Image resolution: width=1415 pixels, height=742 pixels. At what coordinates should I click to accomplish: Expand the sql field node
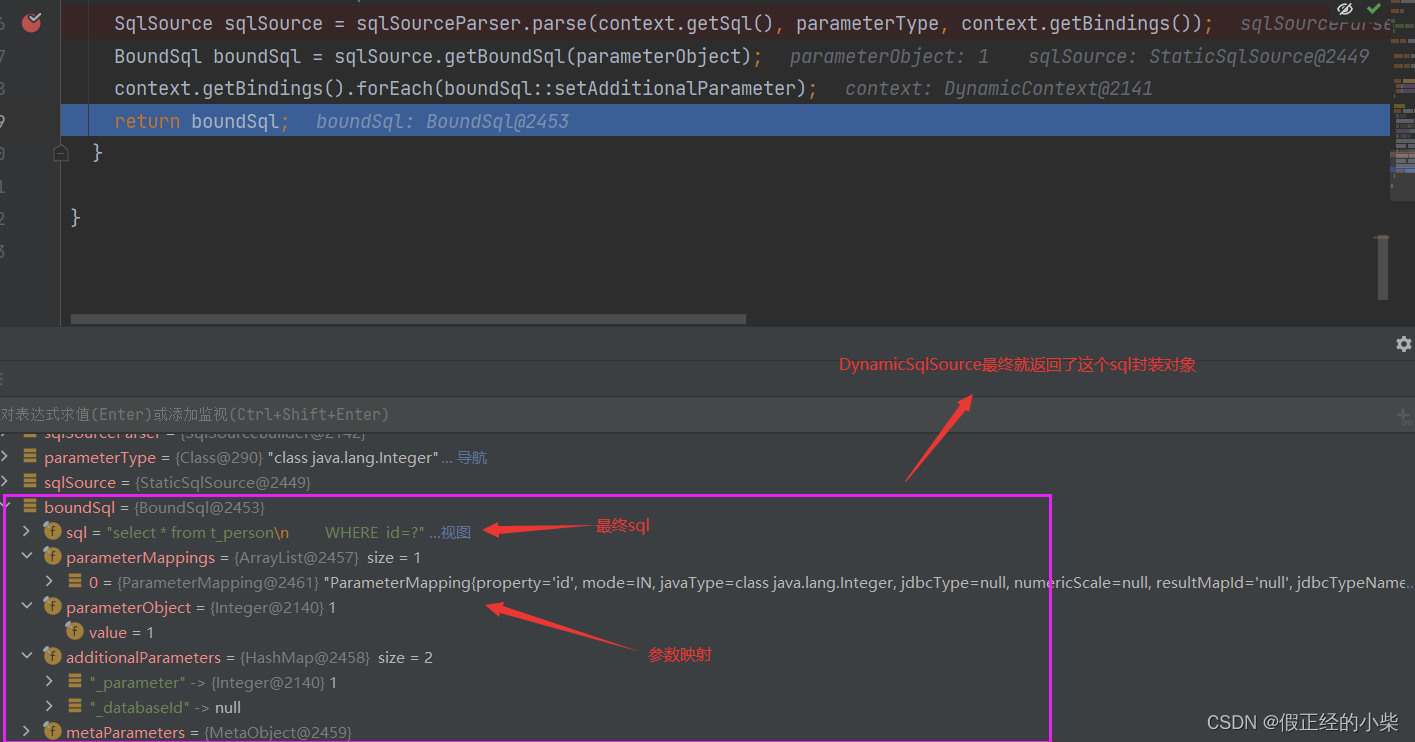[x=27, y=532]
